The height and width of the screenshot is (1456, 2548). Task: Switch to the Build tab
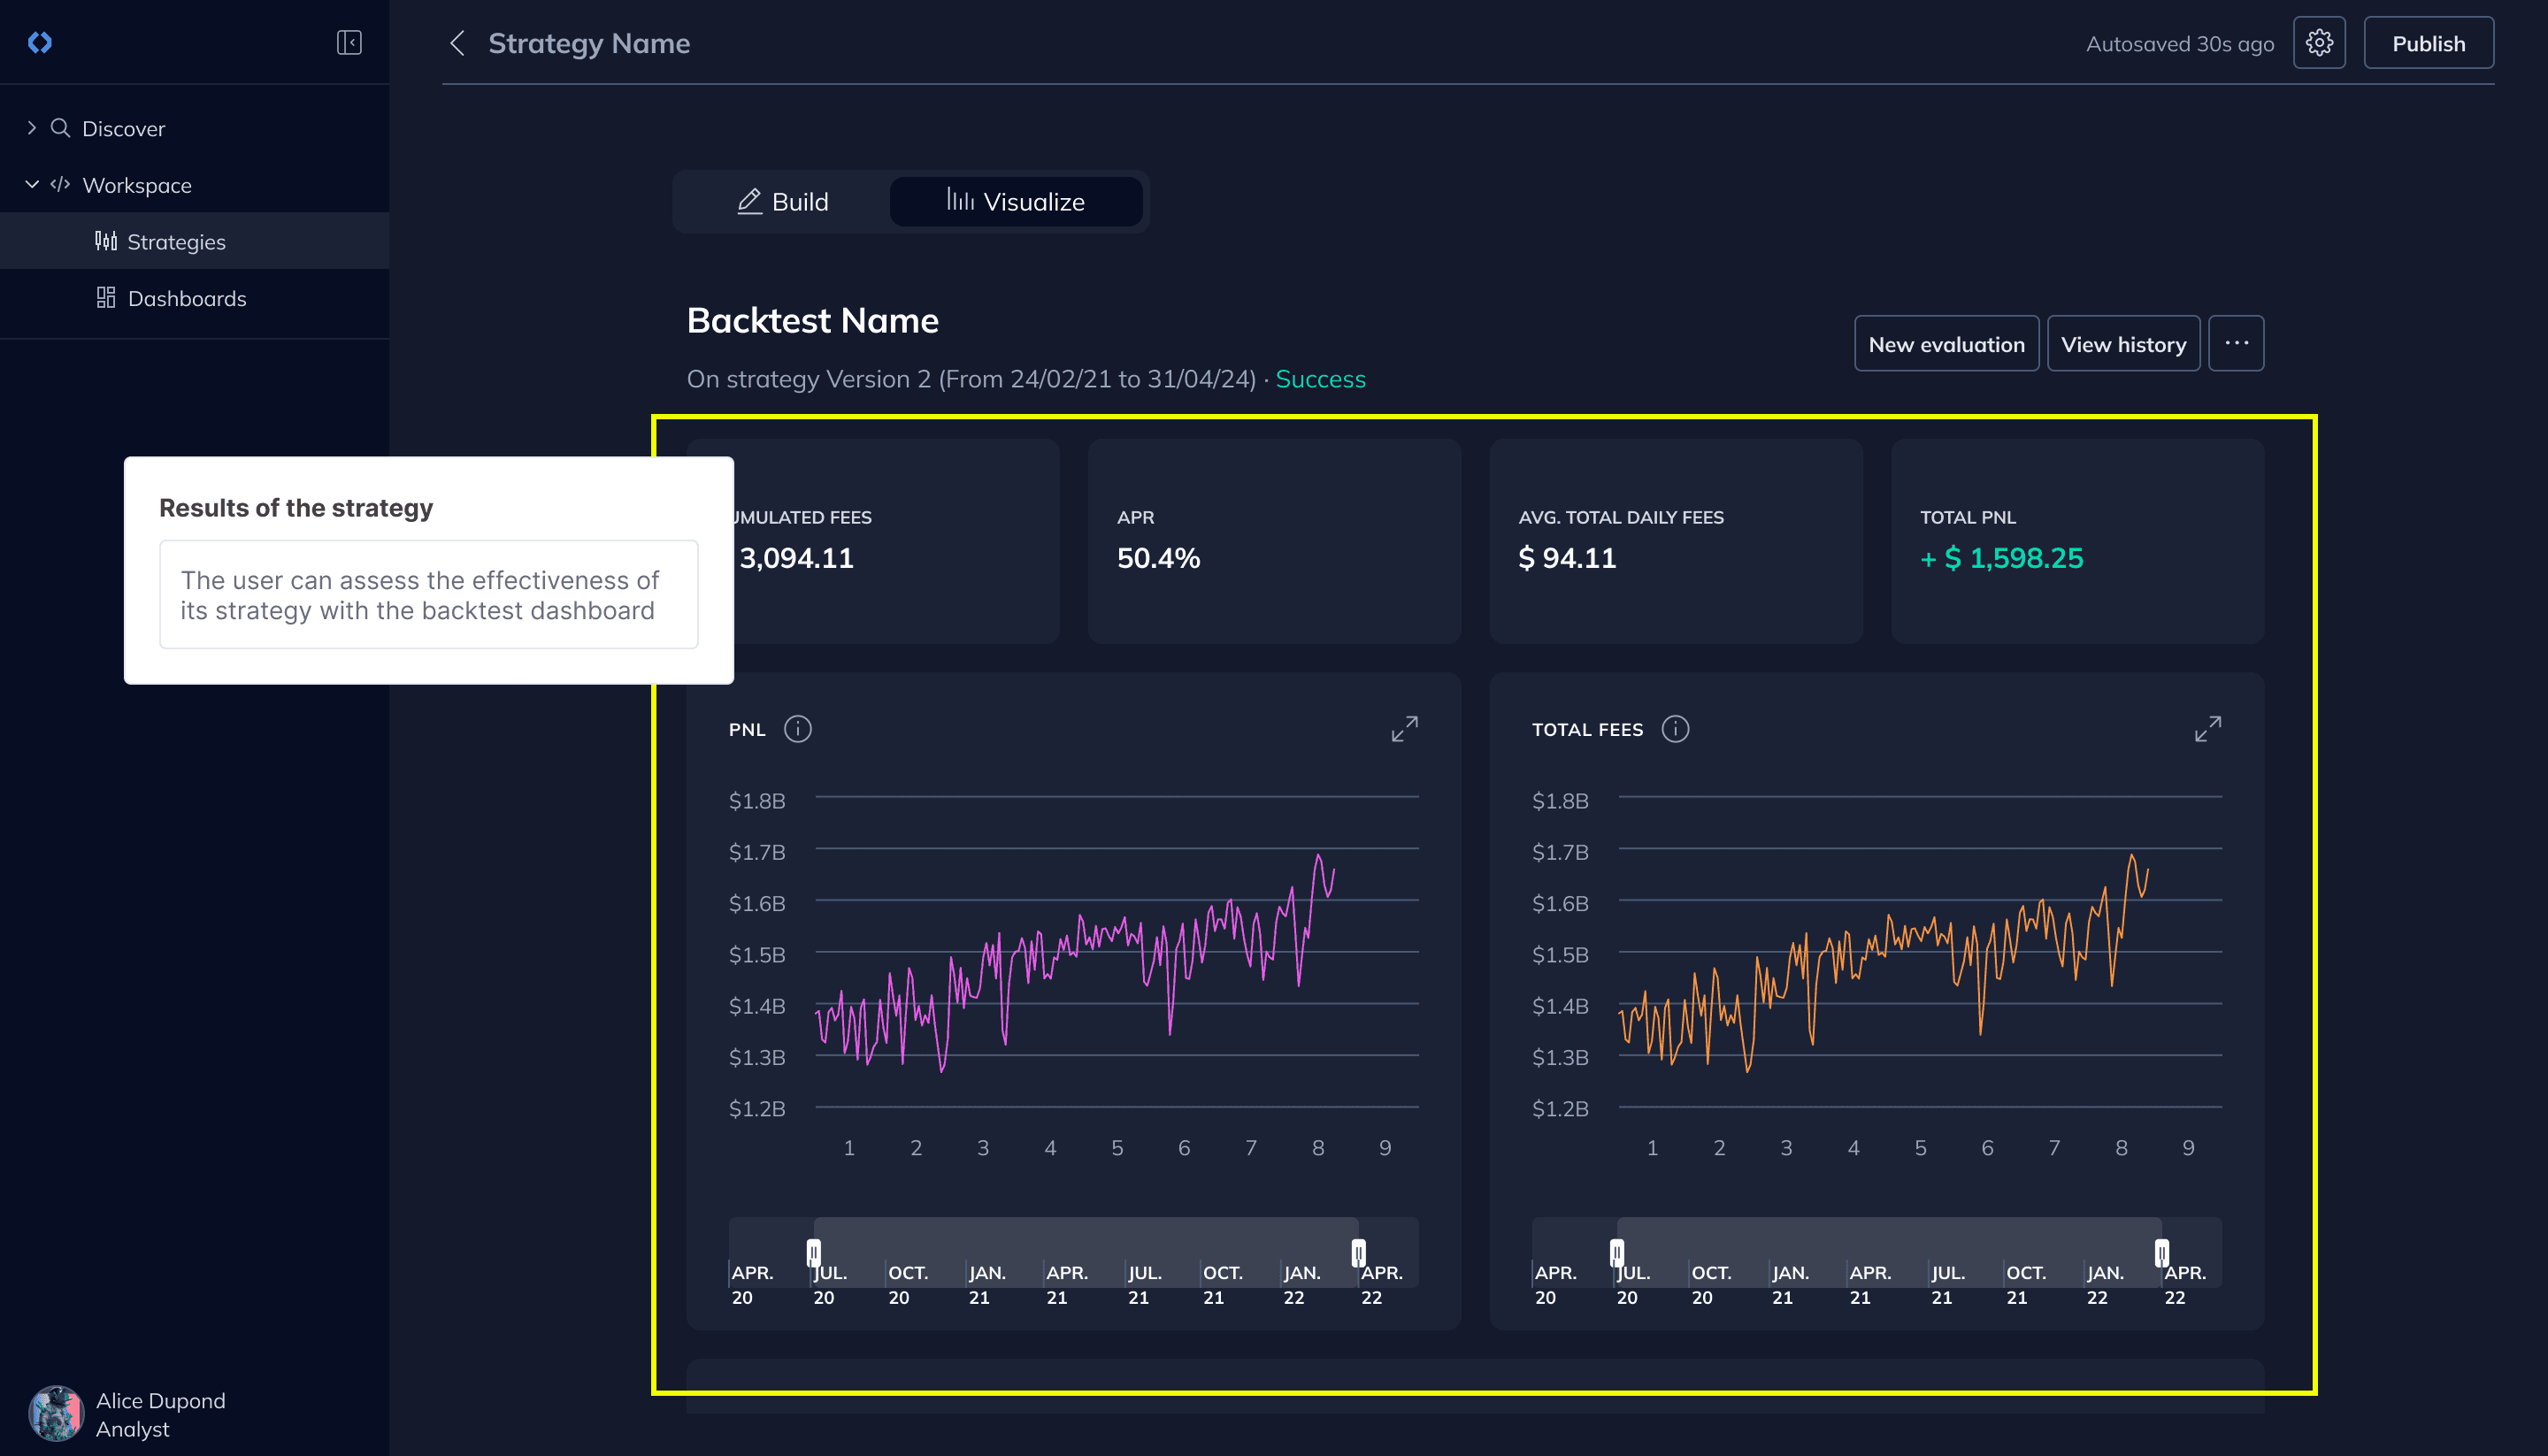click(783, 202)
